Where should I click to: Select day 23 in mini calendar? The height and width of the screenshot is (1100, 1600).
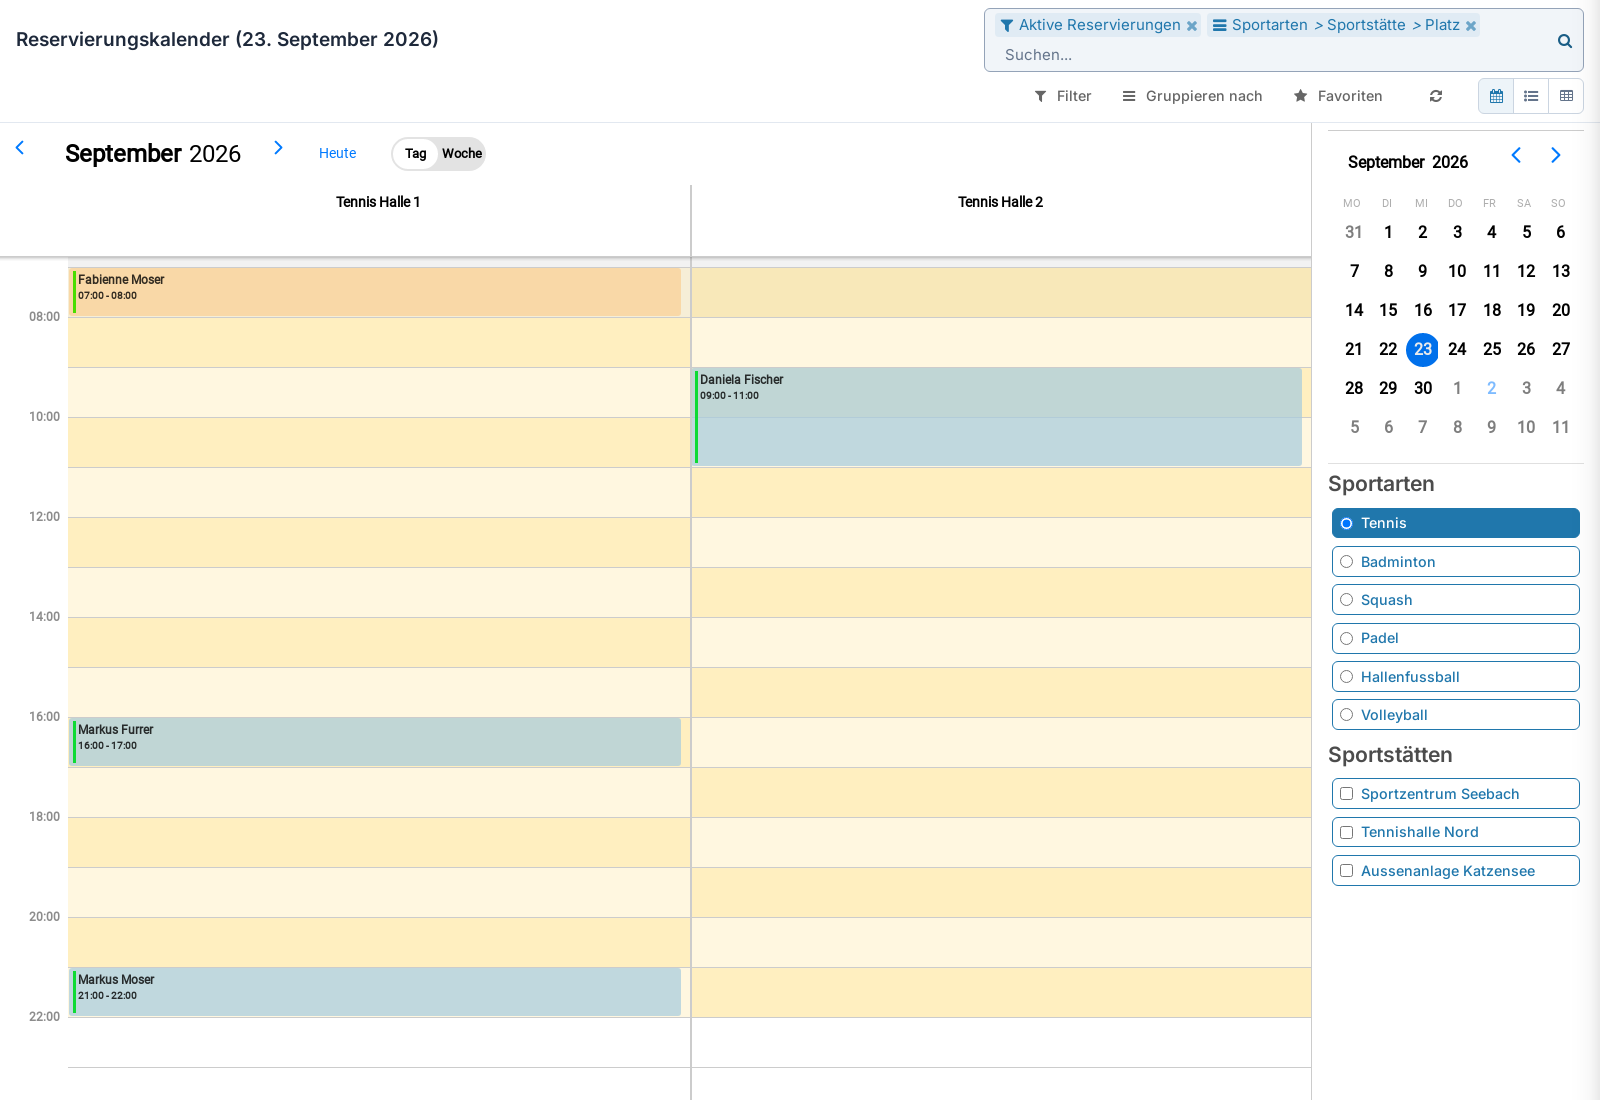(x=1422, y=349)
